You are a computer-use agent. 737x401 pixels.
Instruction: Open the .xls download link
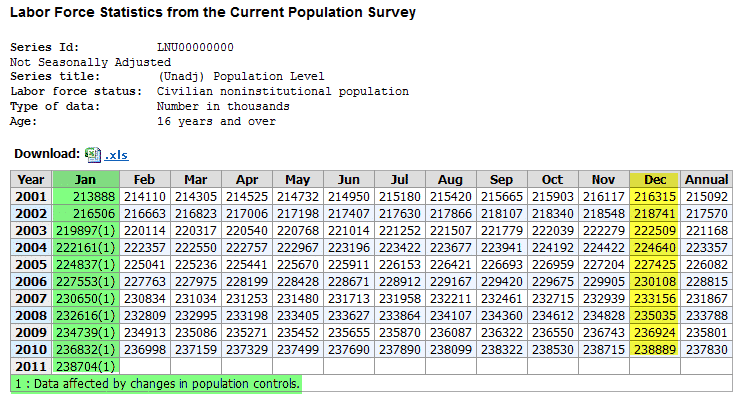[116, 155]
